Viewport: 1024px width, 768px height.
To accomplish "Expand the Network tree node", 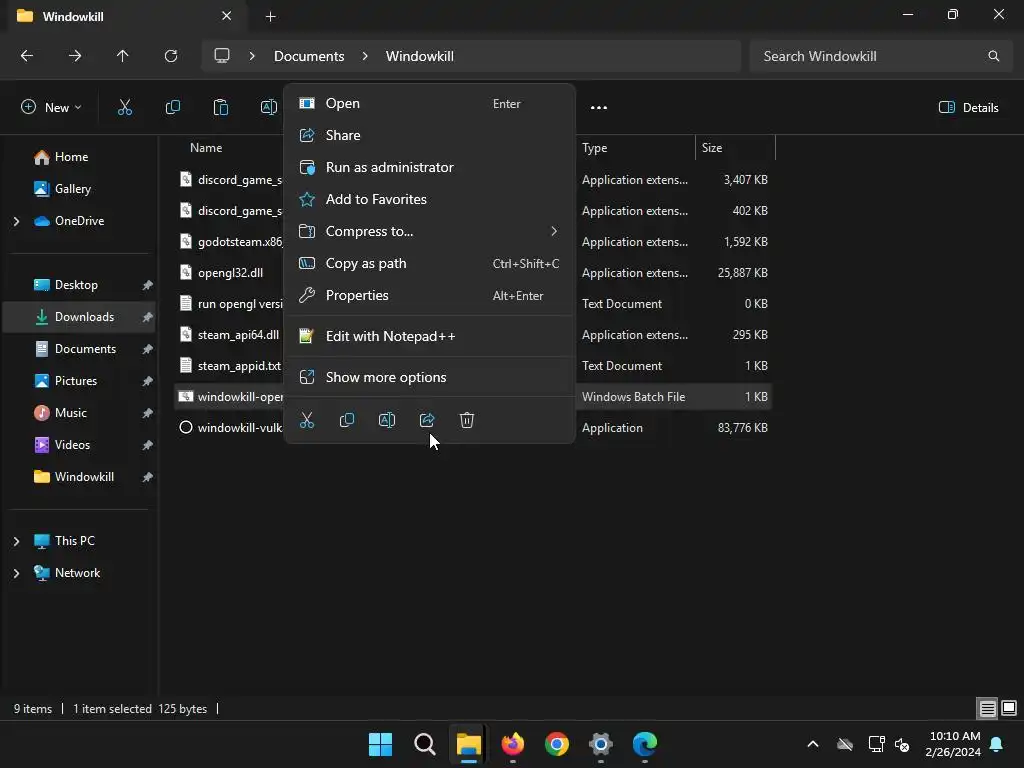I will [x=16, y=573].
